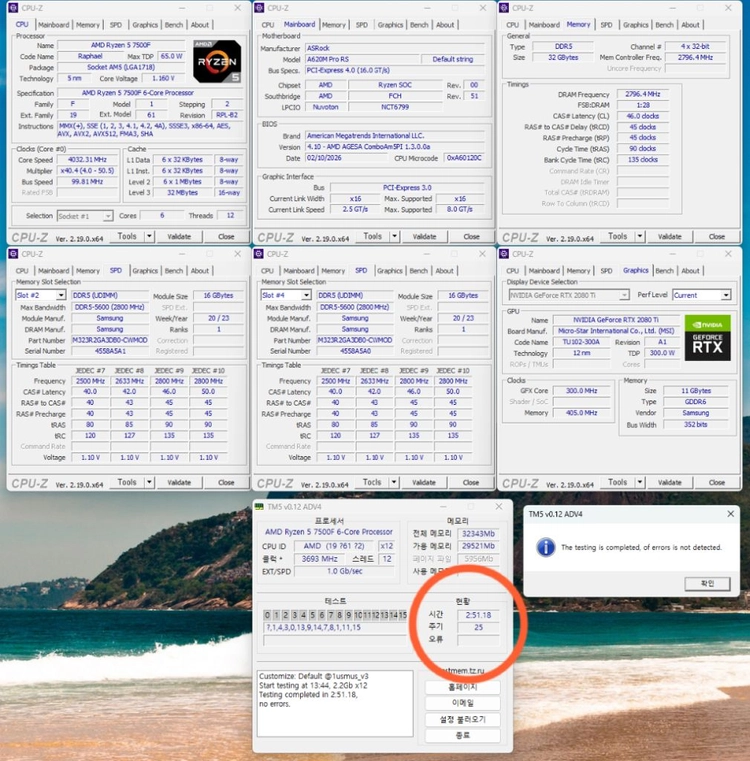
Task: Click the Multiplier value x40.4 (4.0 - 50.5)
Action: (x=87, y=171)
